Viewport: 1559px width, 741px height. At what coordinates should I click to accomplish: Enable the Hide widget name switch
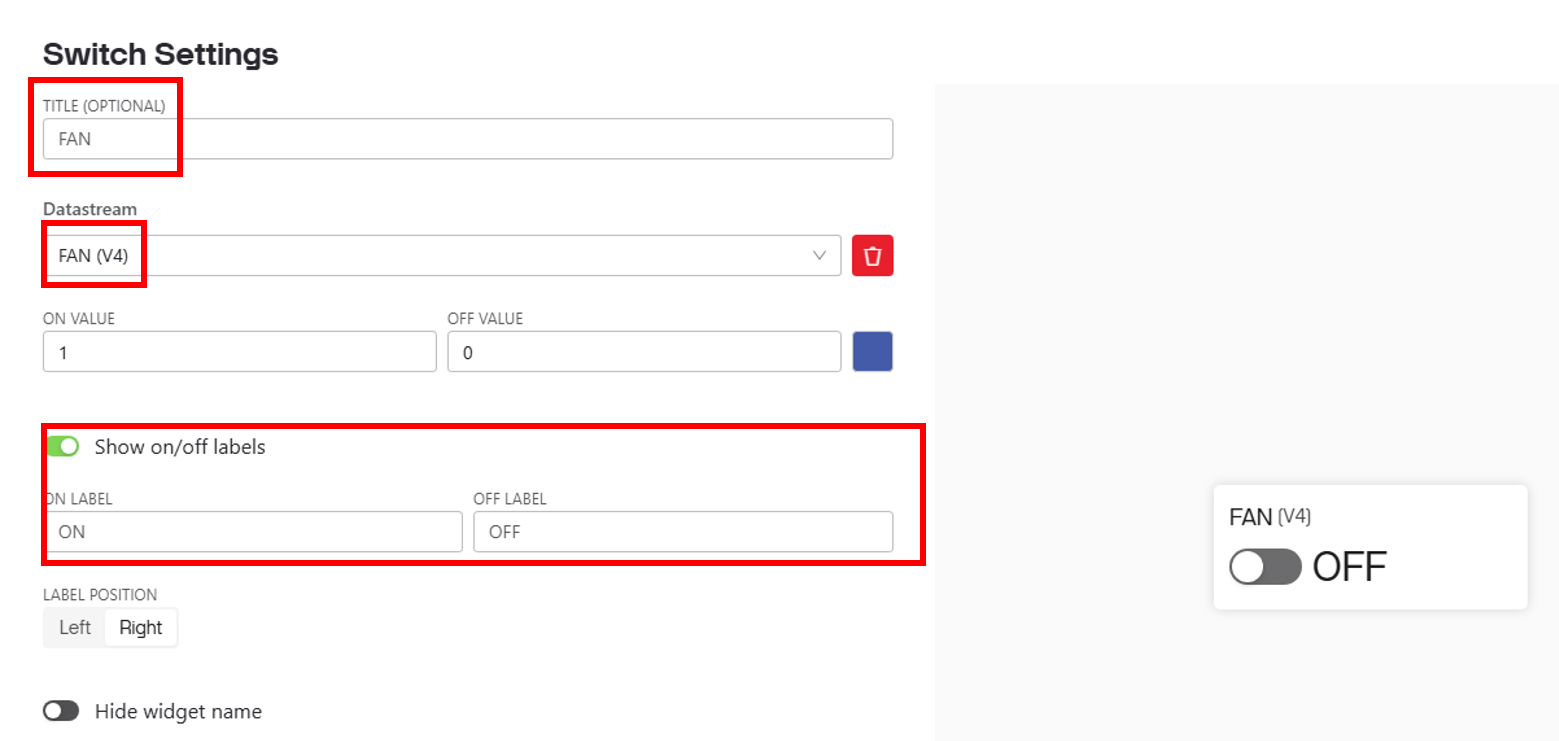(61, 711)
